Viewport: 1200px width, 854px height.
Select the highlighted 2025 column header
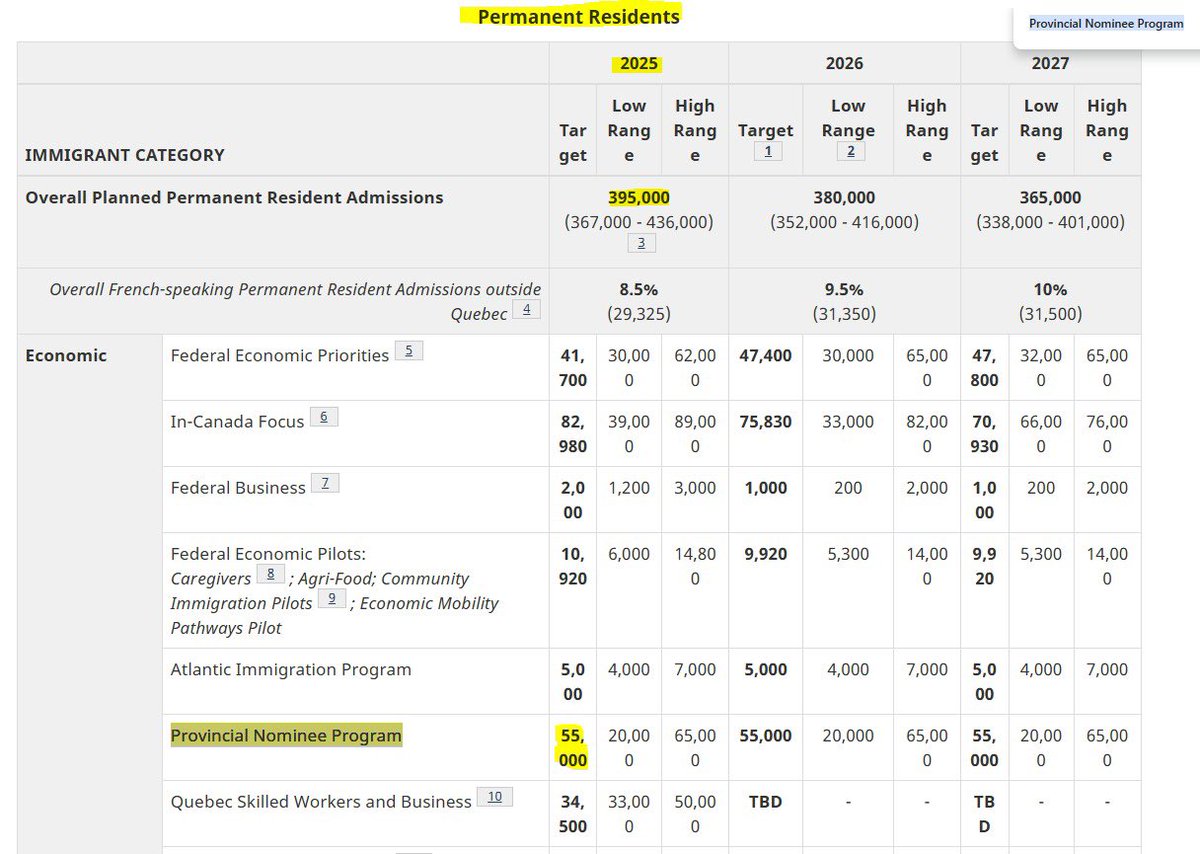point(638,62)
